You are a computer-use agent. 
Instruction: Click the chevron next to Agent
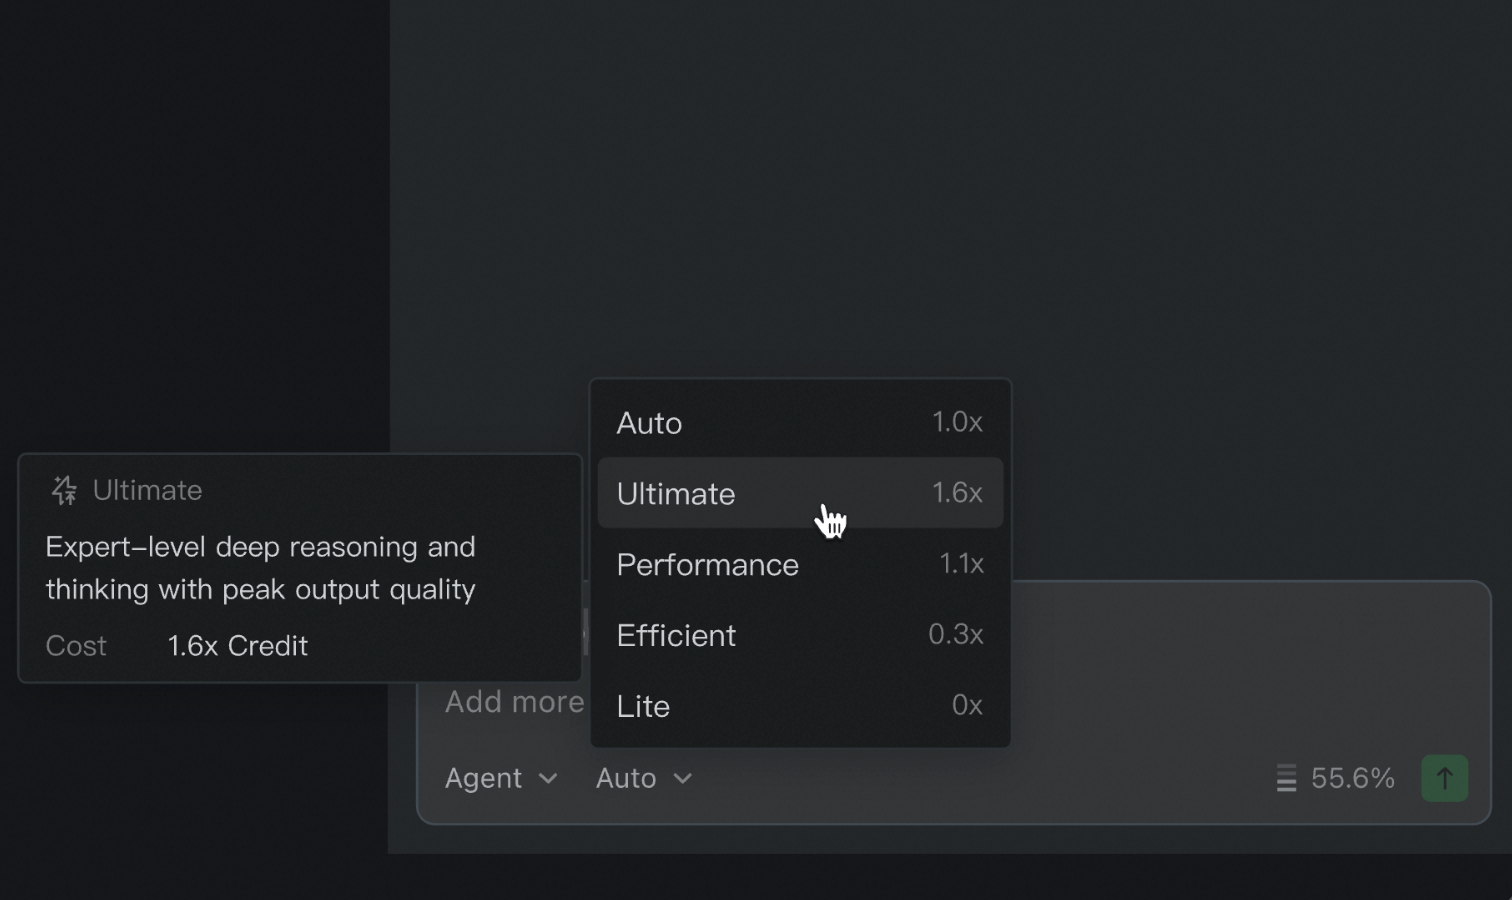point(548,778)
